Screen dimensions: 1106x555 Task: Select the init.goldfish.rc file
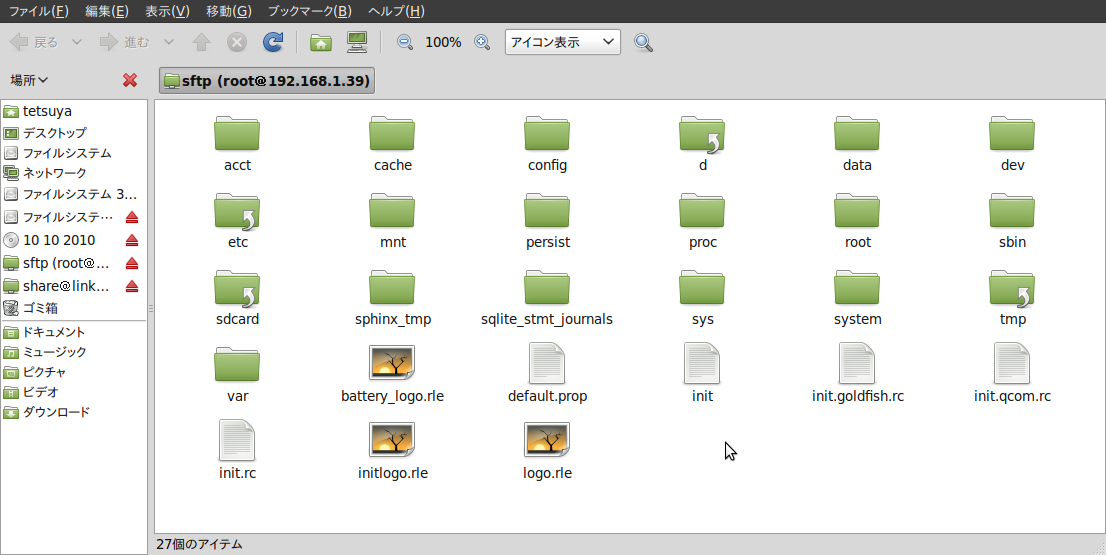pos(857,364)
